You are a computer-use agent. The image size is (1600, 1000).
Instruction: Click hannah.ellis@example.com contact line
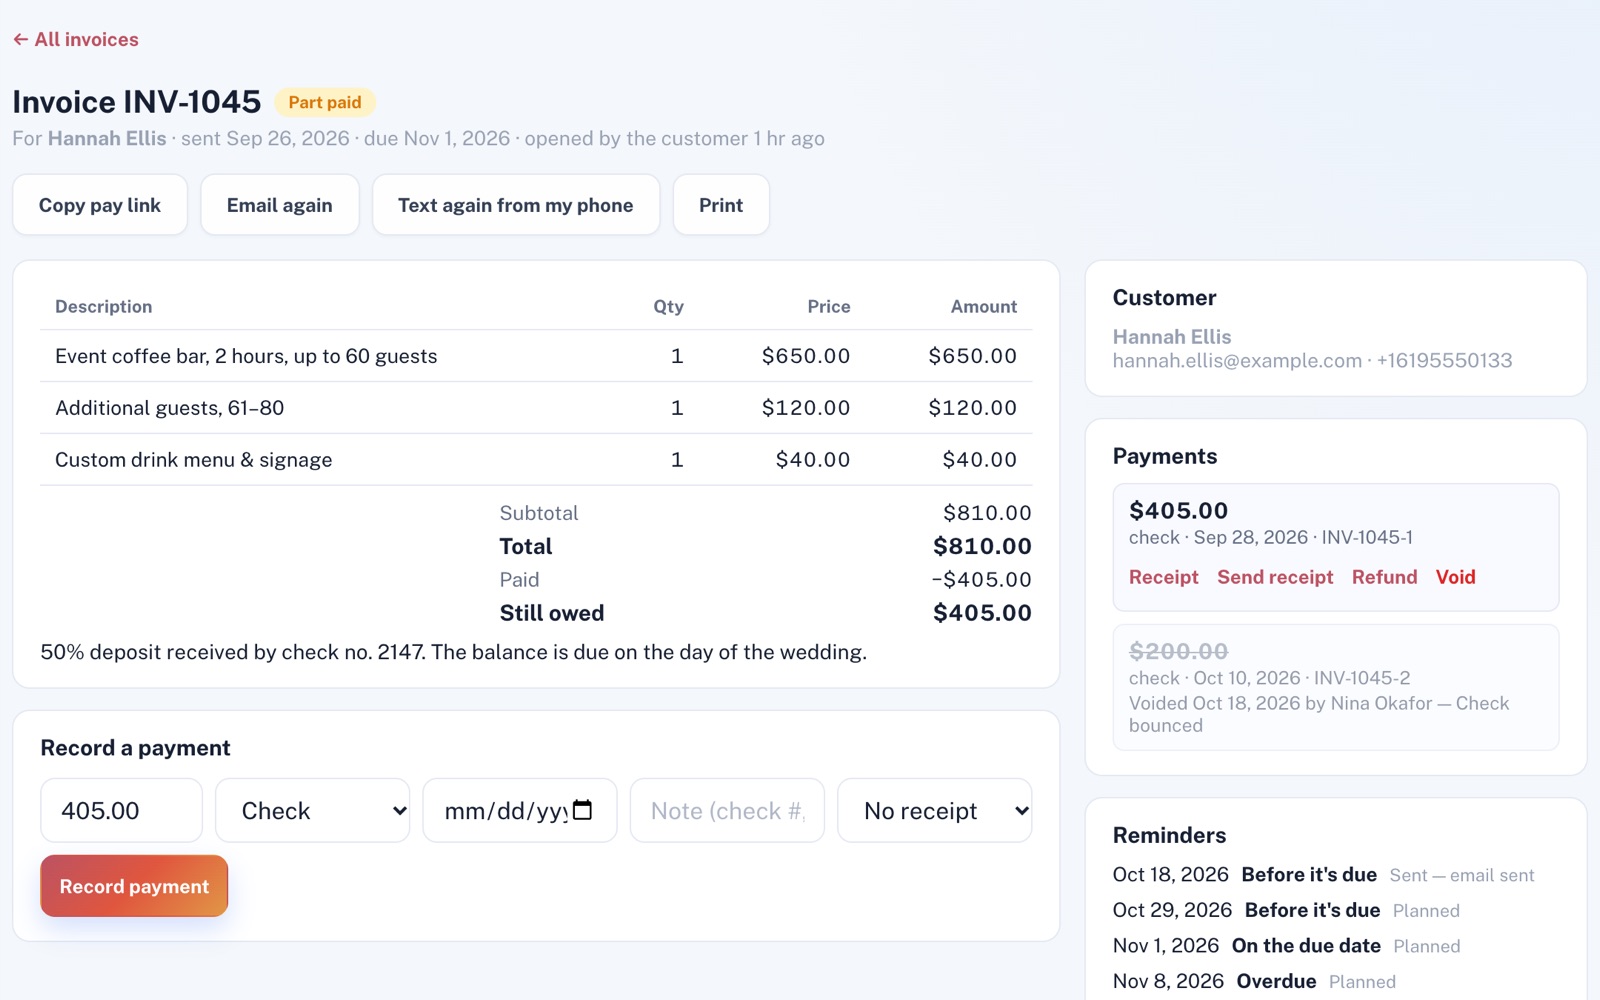[1312, 361]
